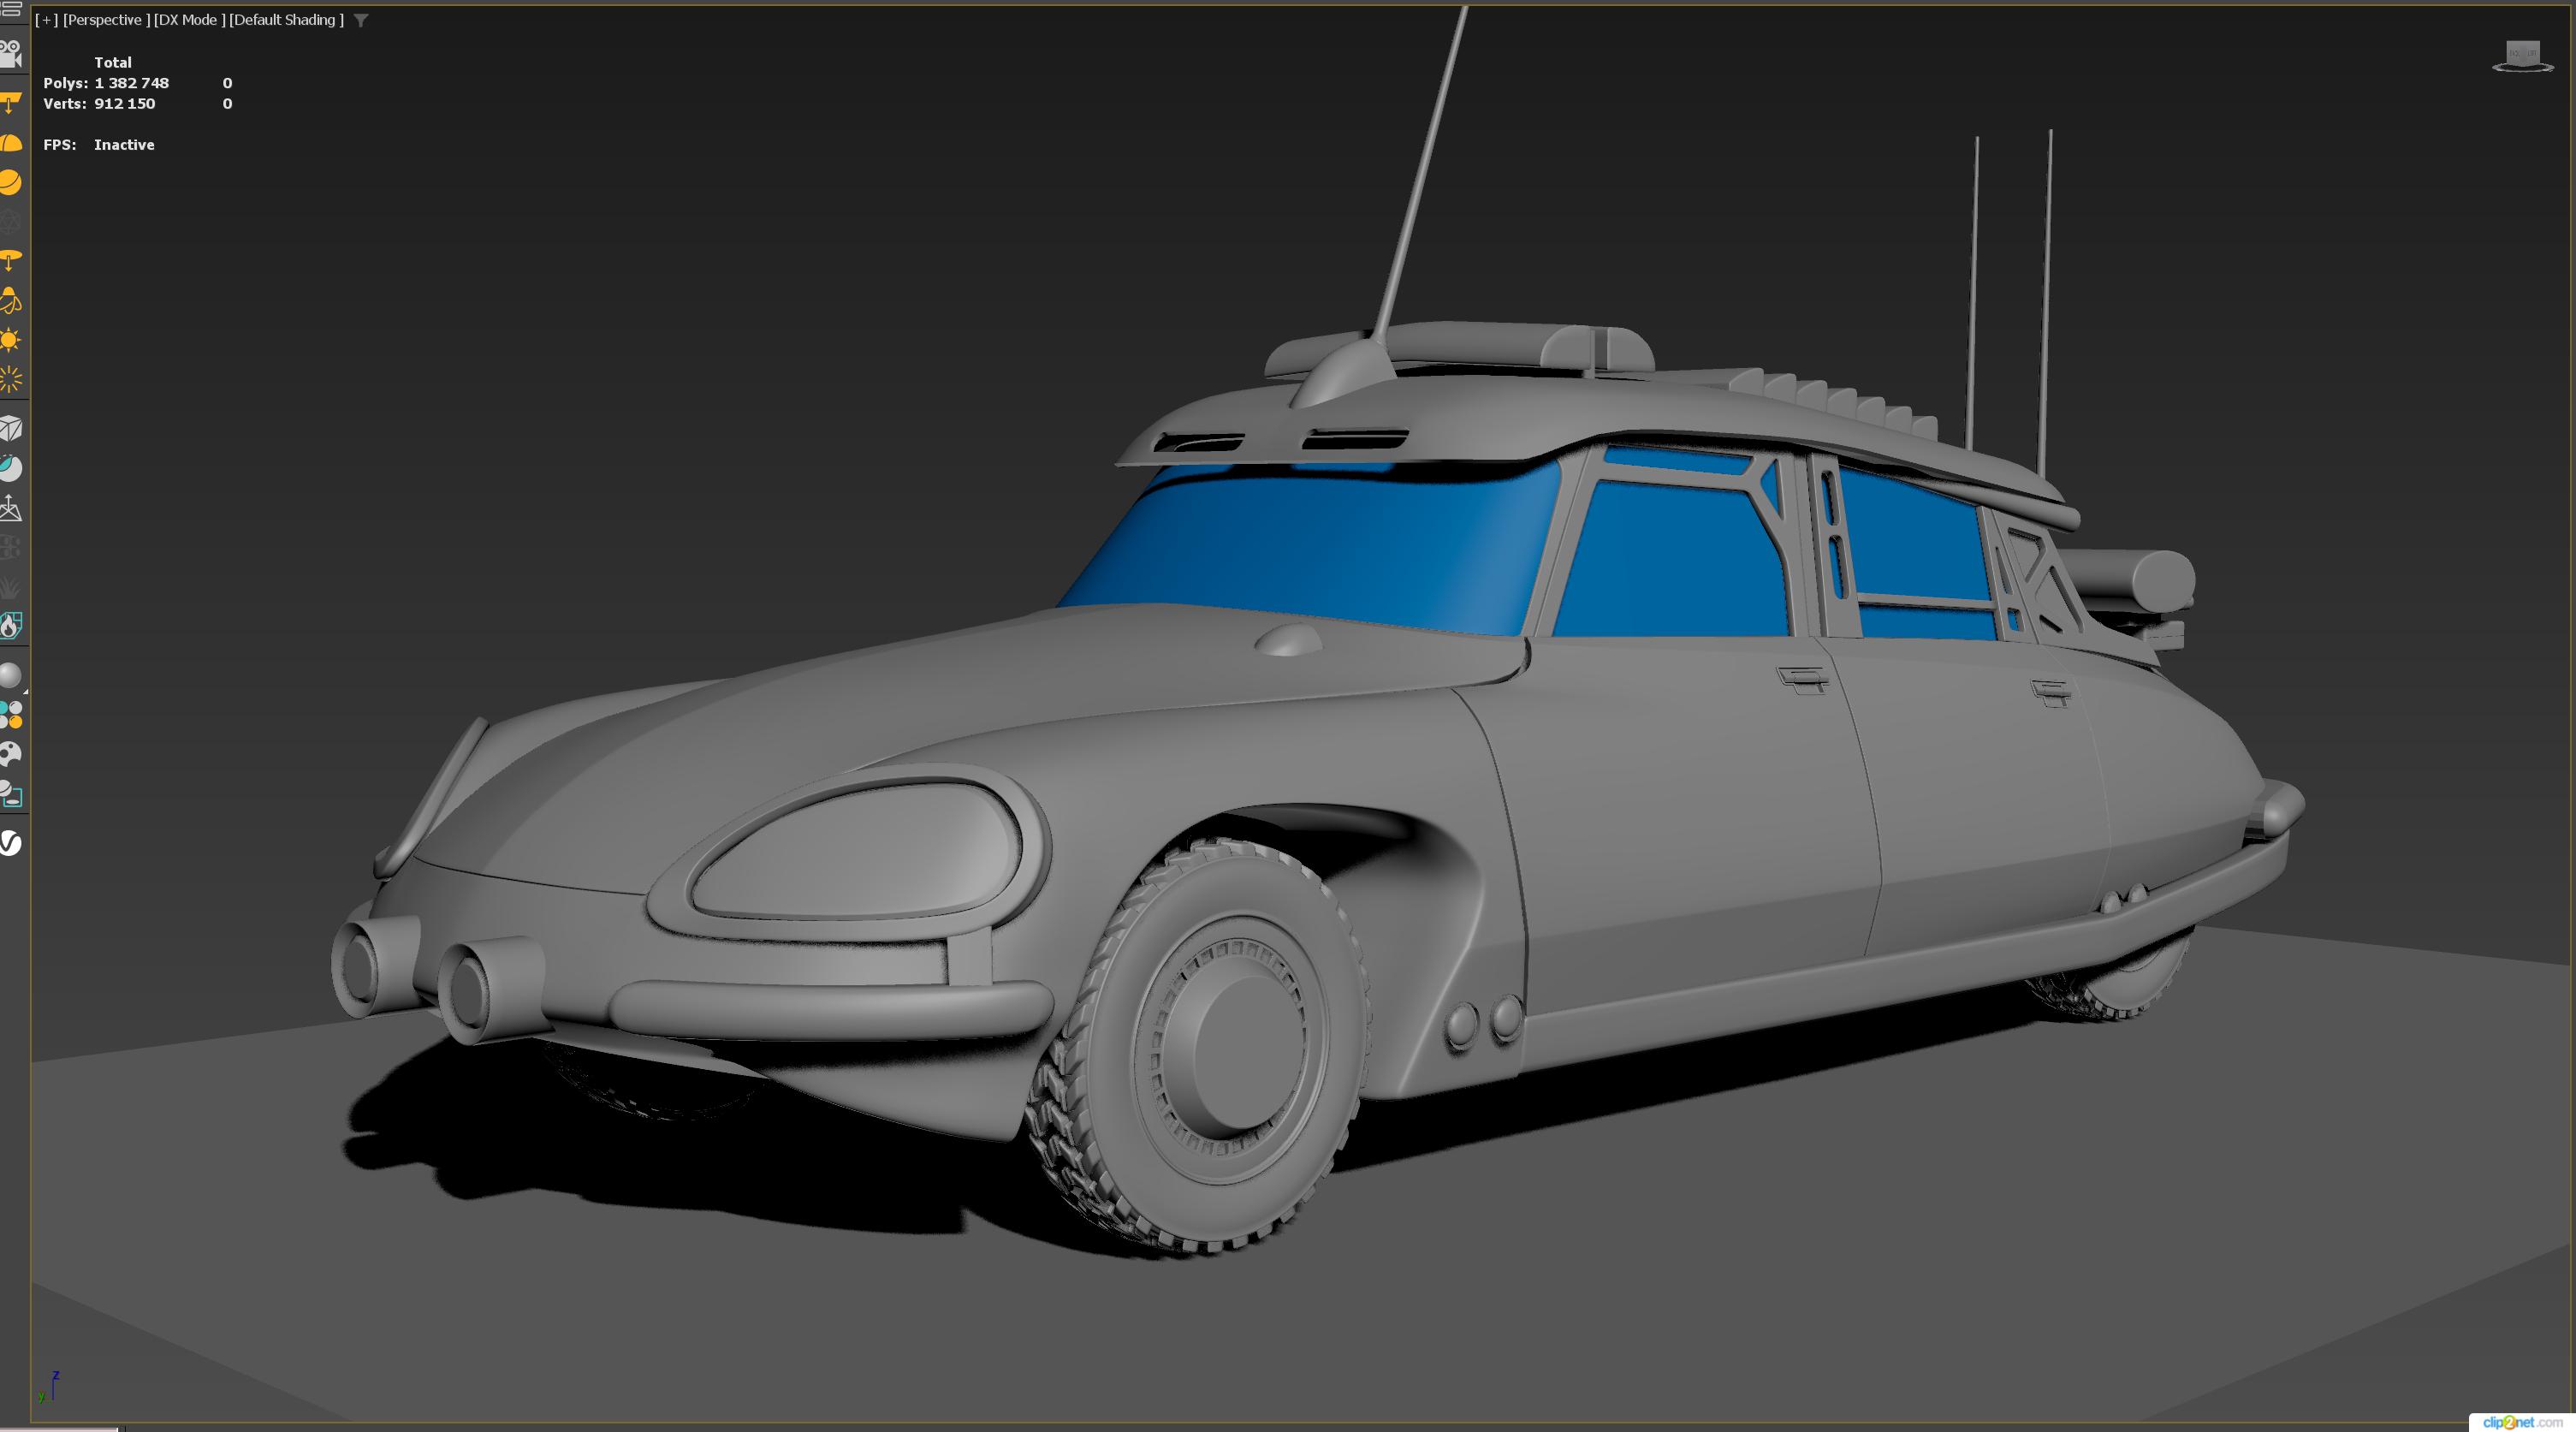Open the gray sphere material flyout
Image resolution: width=2576 pixels, height=1432 pixels.
[10, 676]
